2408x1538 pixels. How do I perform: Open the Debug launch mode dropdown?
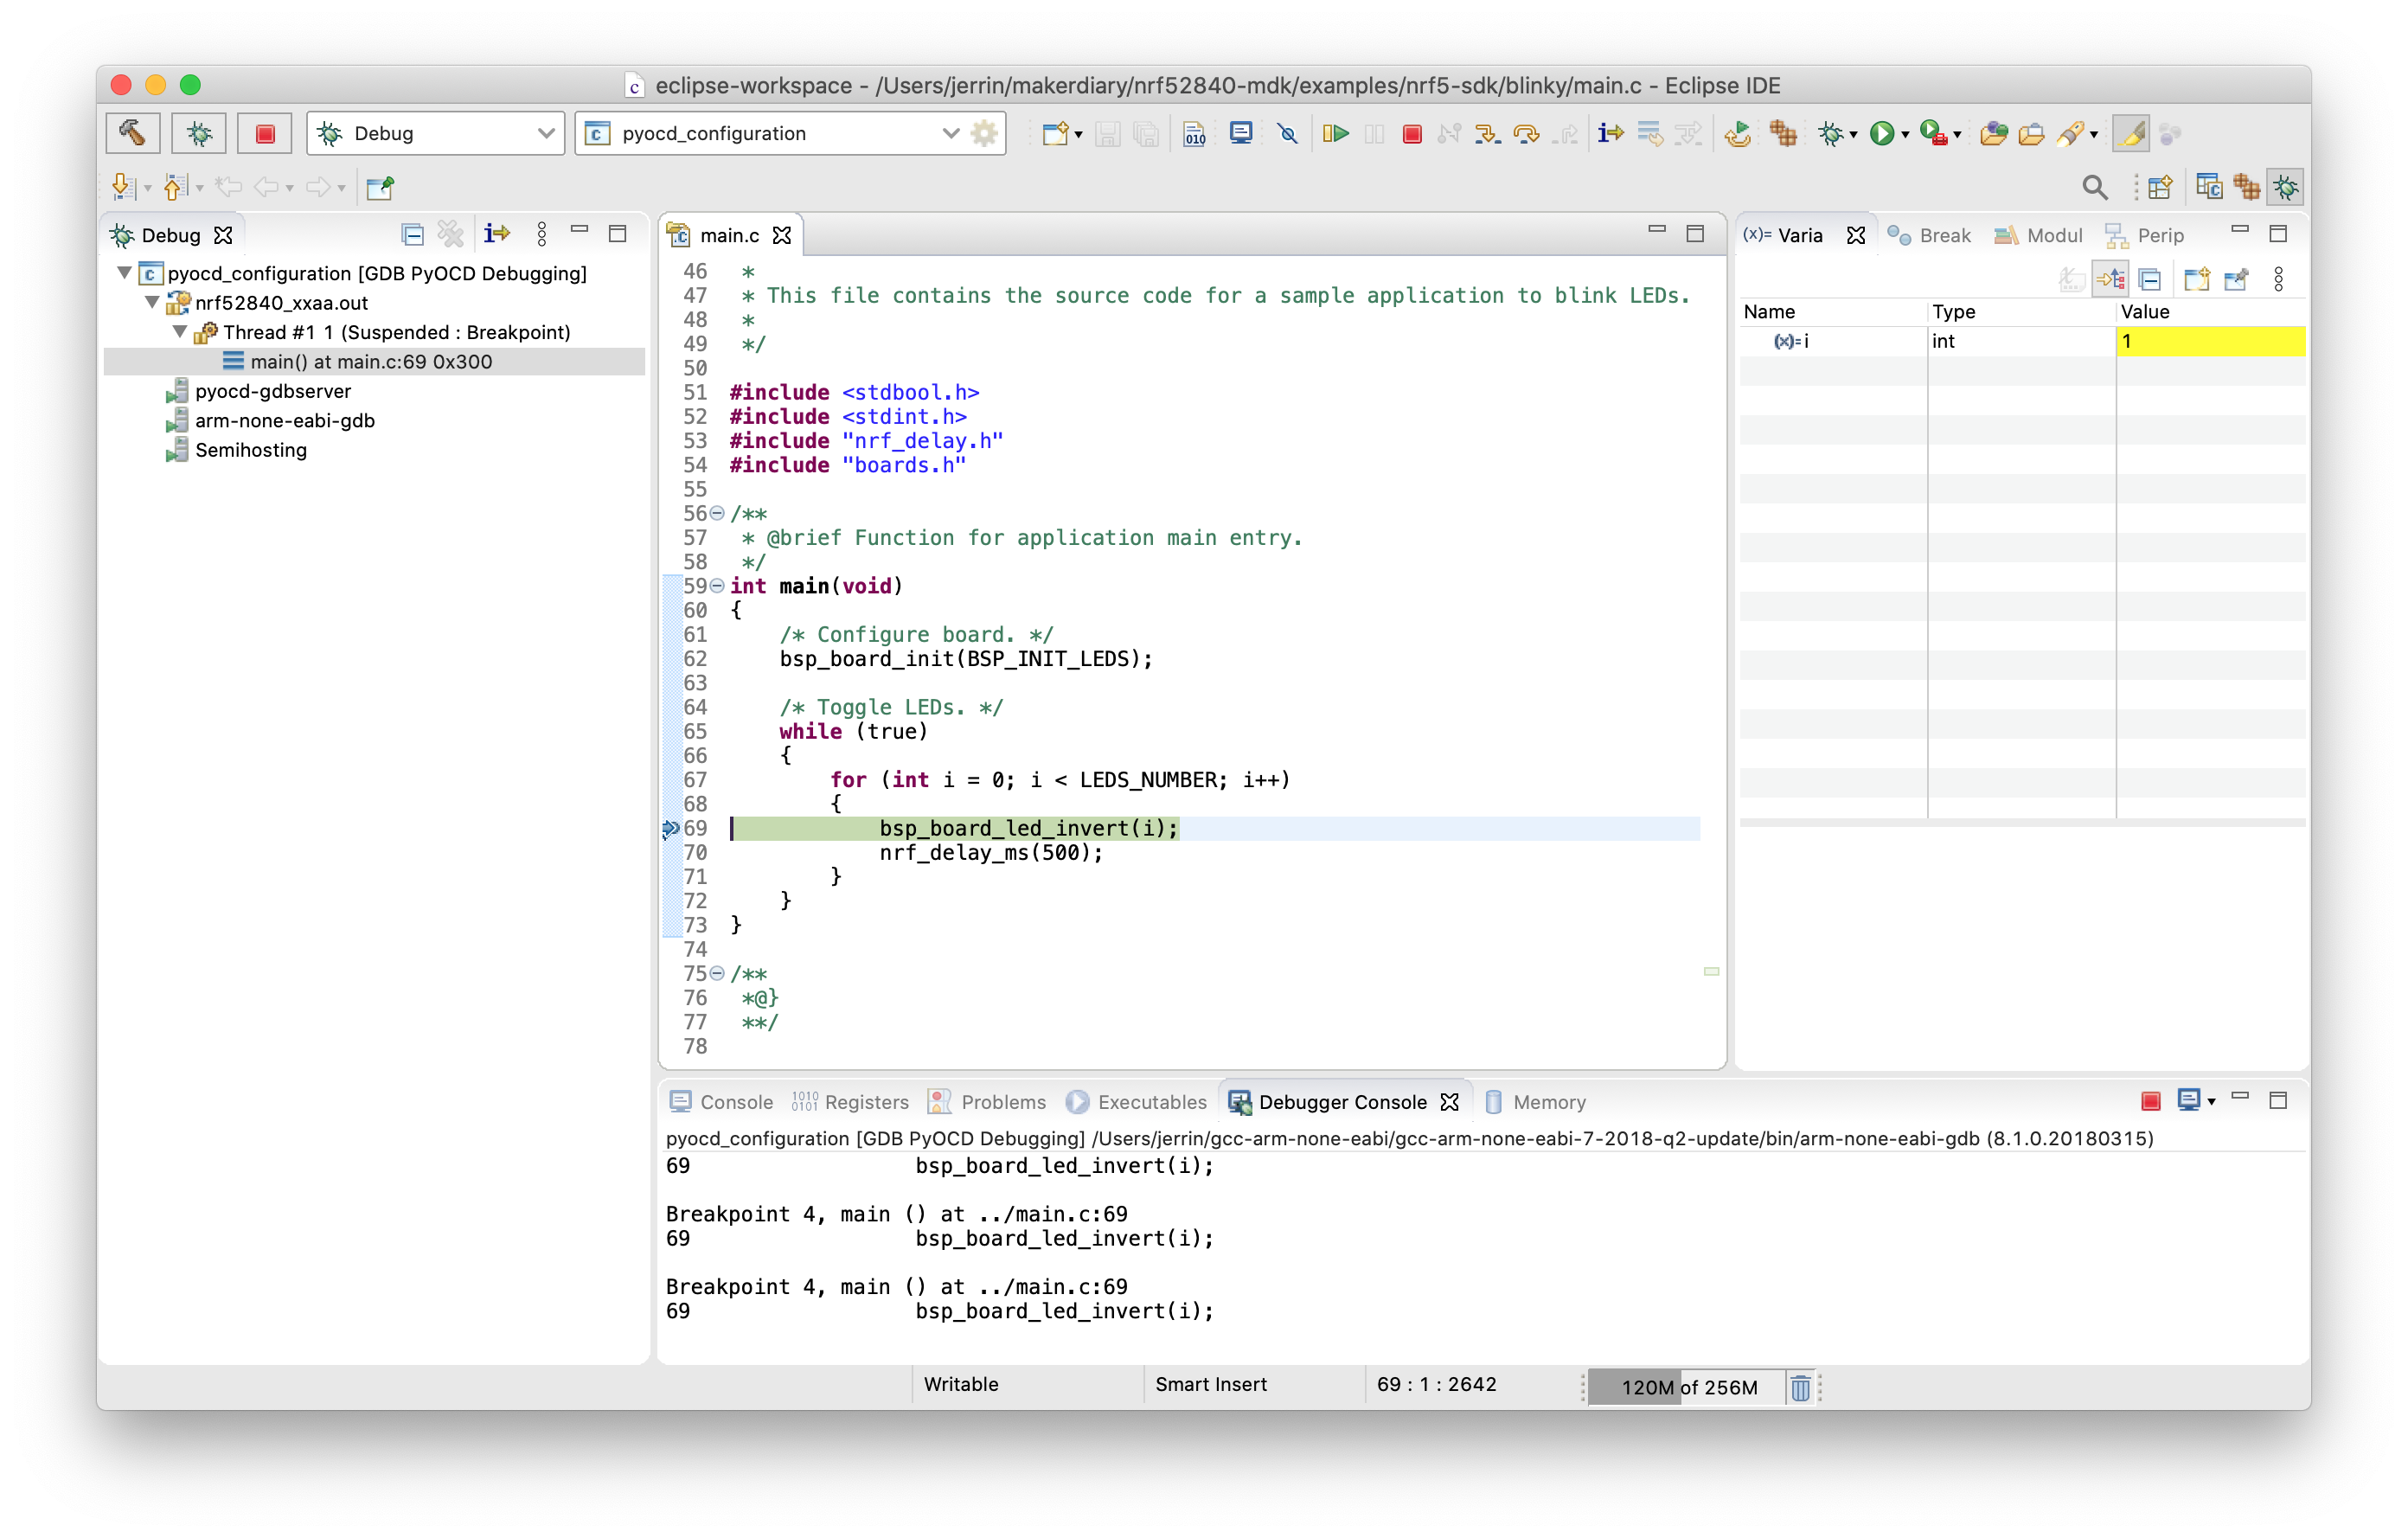[x=436, y=133]
